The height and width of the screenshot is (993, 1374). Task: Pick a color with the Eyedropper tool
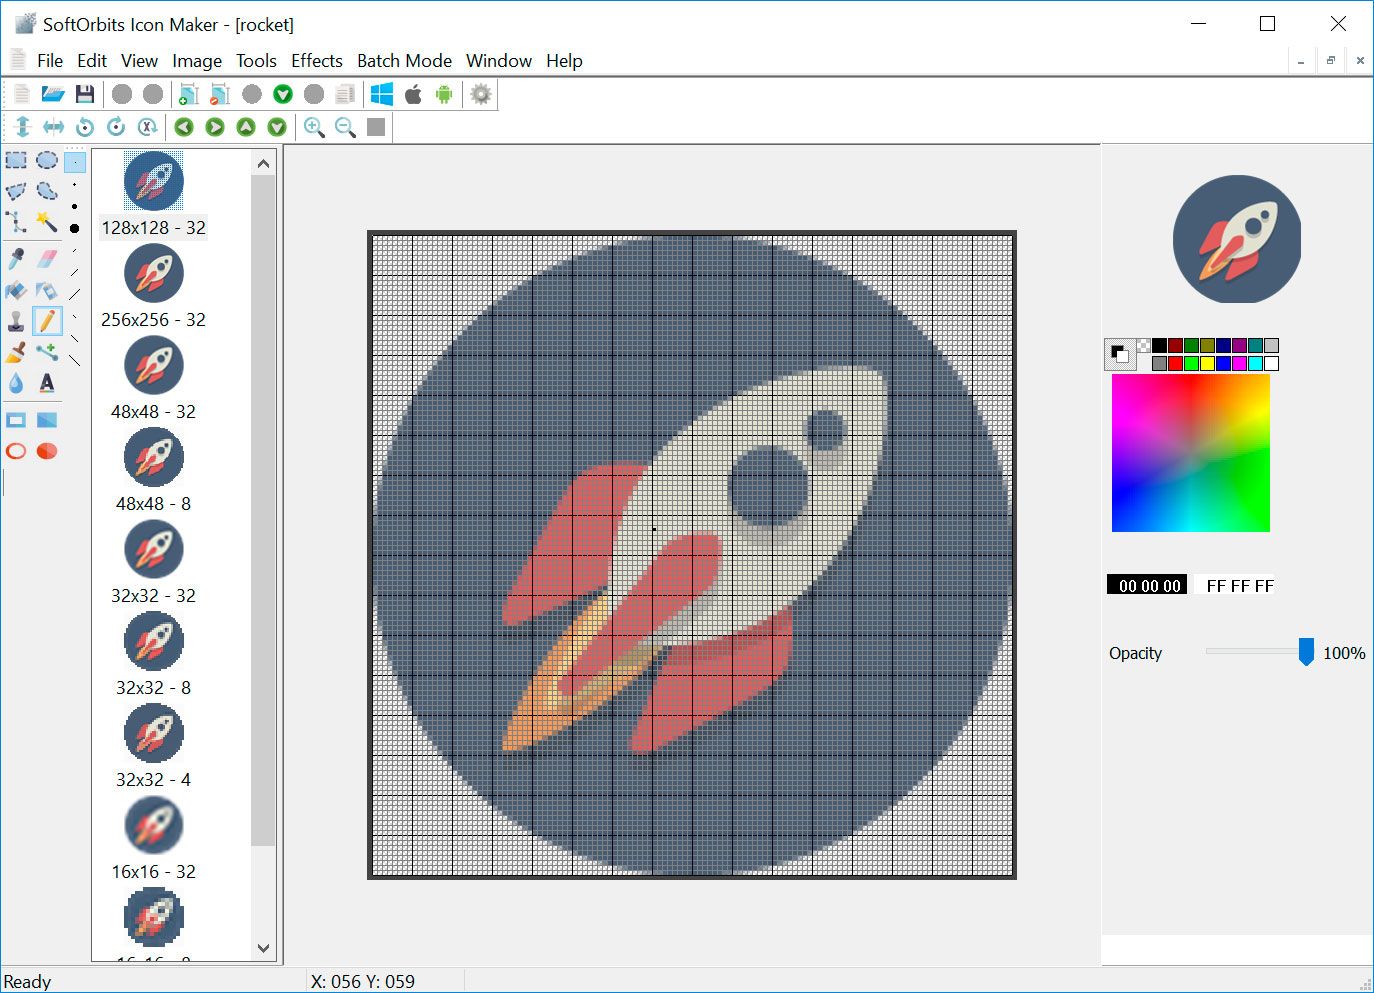point(15,257)
